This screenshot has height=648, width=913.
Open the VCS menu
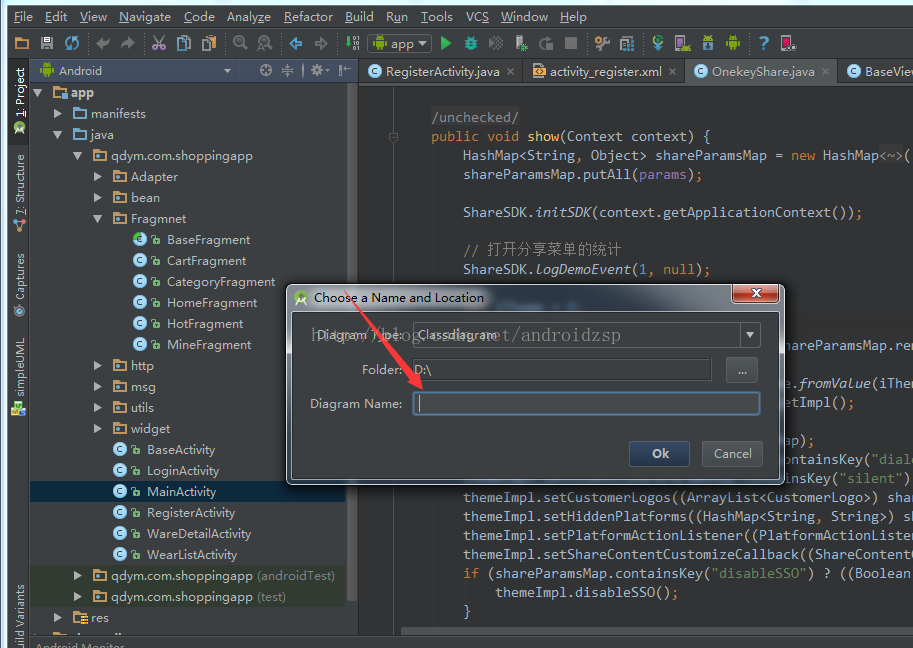477,17
